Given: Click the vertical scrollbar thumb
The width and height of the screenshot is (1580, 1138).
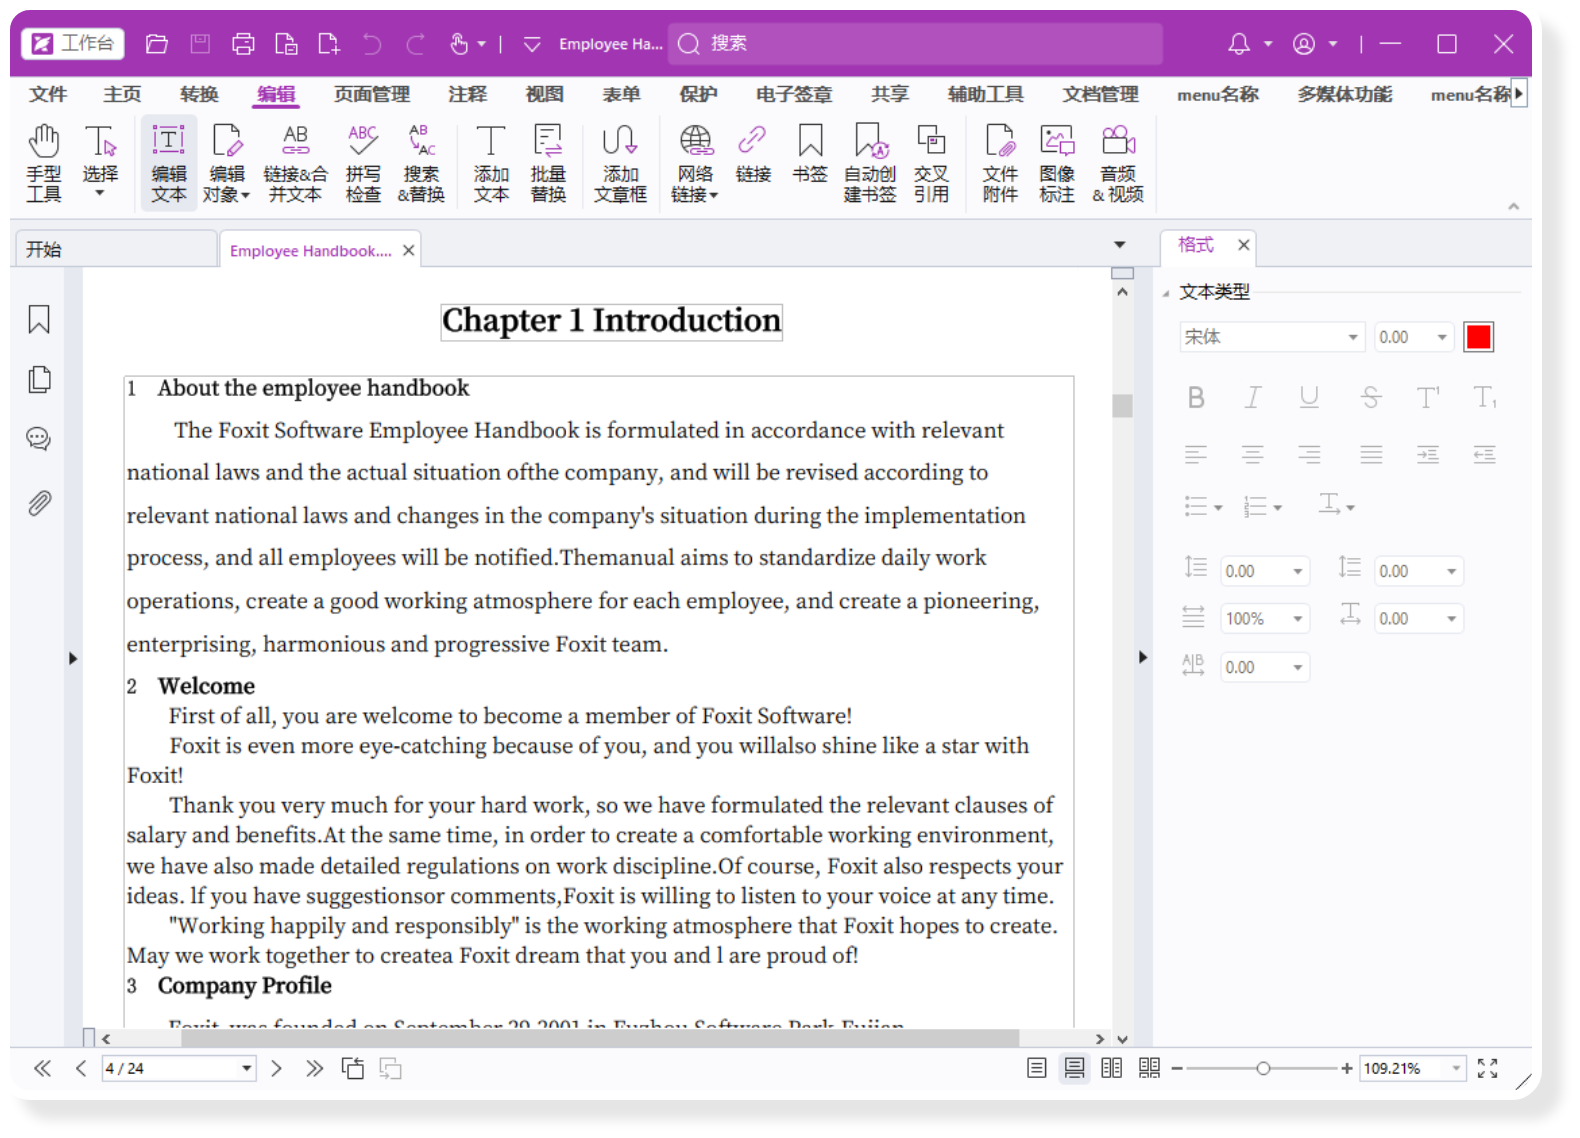Looking at the screenshot, I should (1122, 405).
